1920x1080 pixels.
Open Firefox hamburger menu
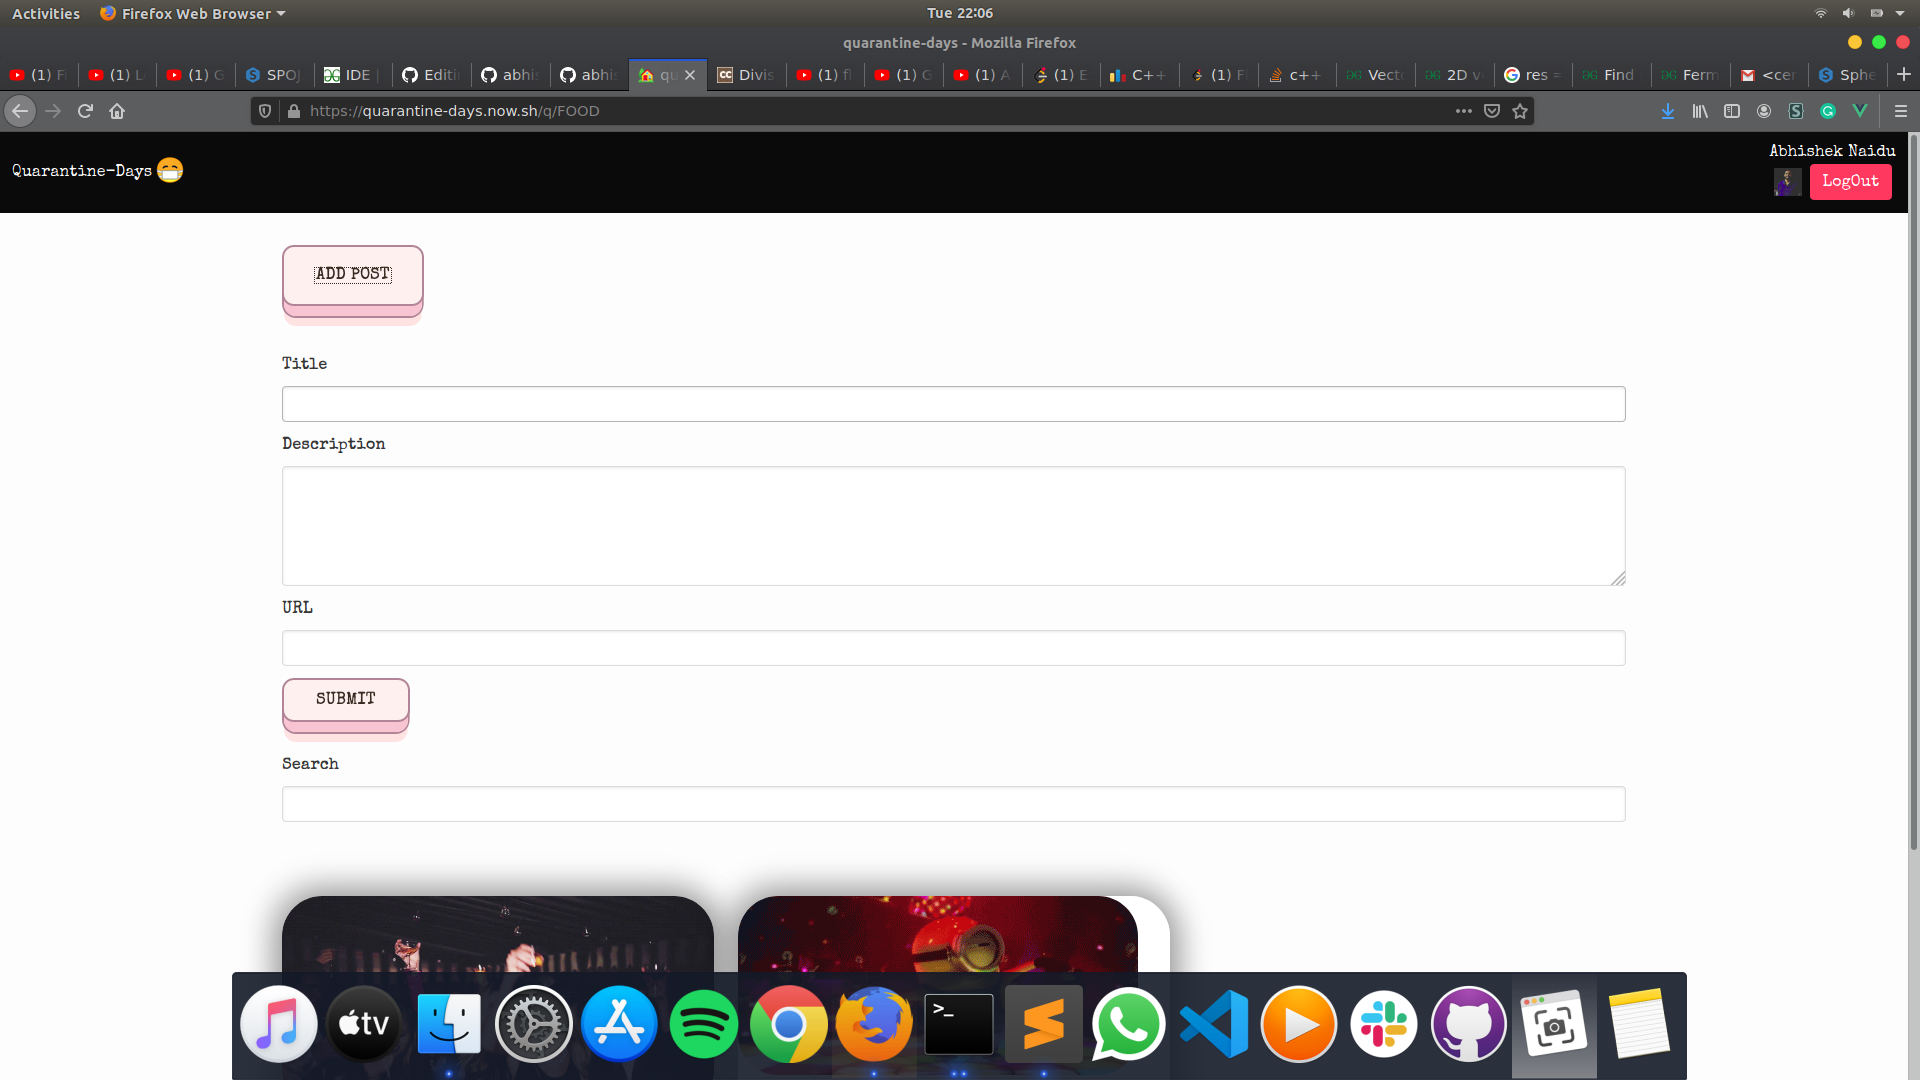(x=1901, y=111)
